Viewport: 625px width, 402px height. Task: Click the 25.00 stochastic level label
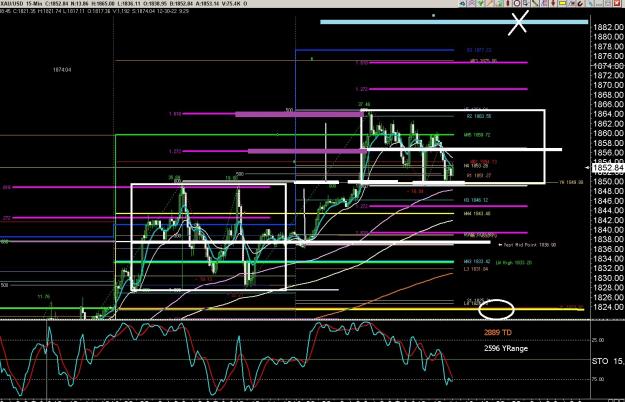pyautogui.click(x=597, y=340)
